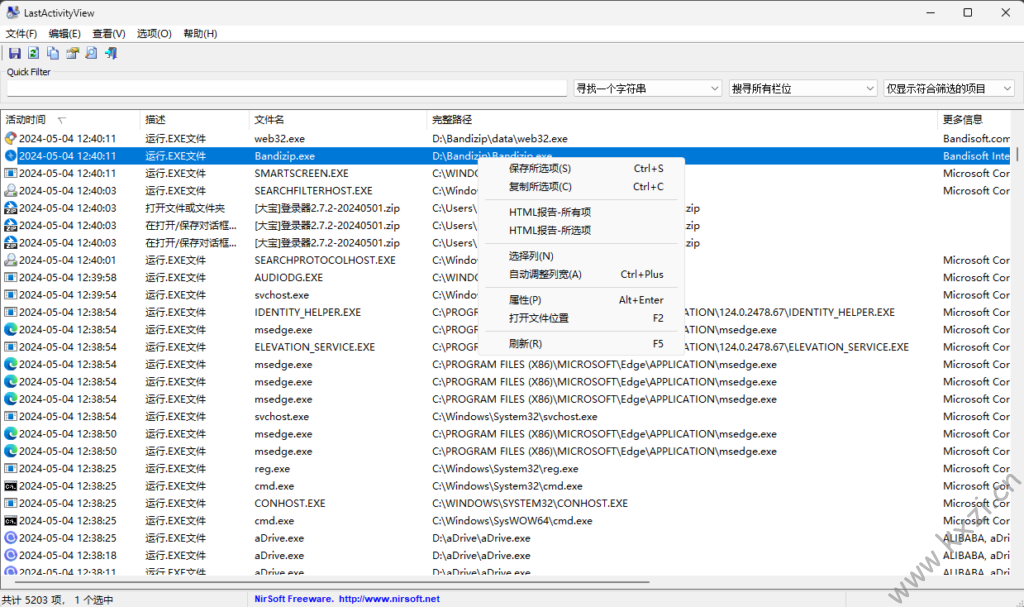Click the icon of the SMARTSCREEN.EXE row
Screen dimensions: 1024x607
tap(10, 173)
